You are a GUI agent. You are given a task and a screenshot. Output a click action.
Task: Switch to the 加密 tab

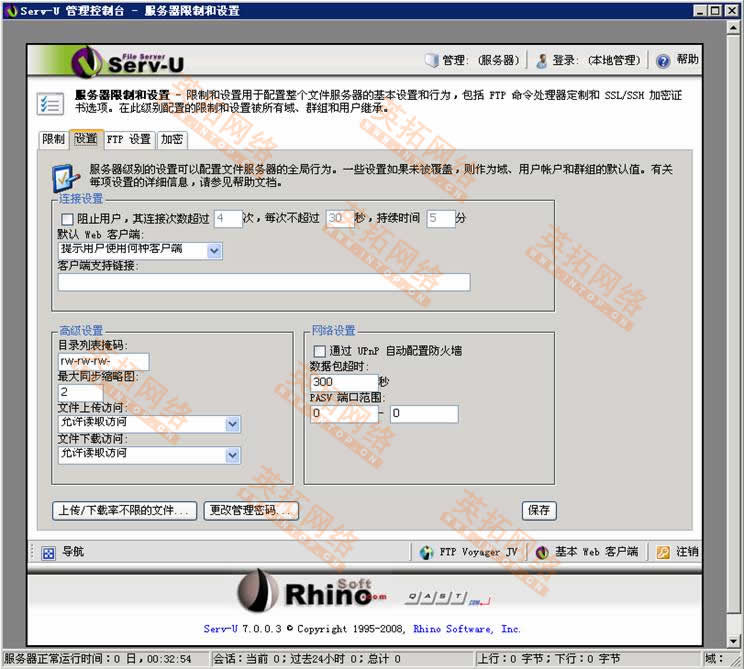[172, 139]
